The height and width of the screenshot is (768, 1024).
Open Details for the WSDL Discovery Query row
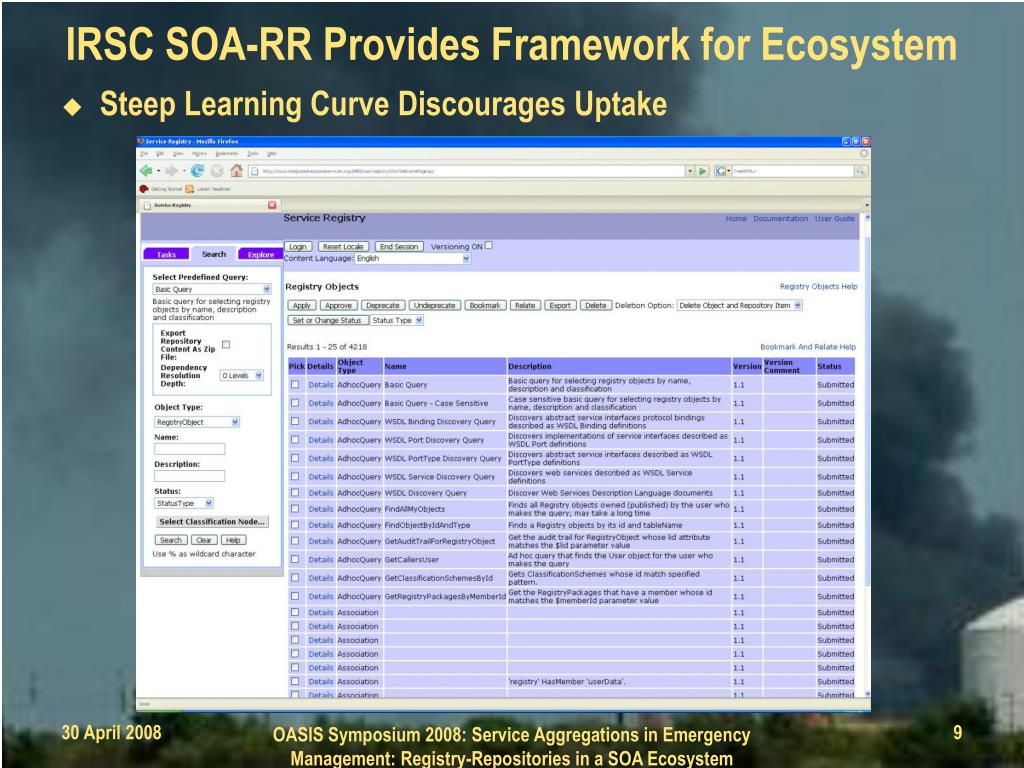[321, 493]
